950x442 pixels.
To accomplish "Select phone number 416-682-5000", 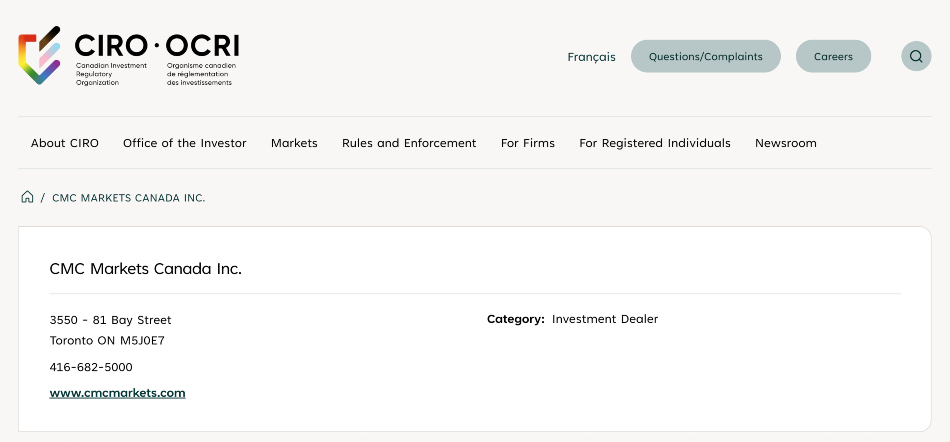I will [91, 367].
